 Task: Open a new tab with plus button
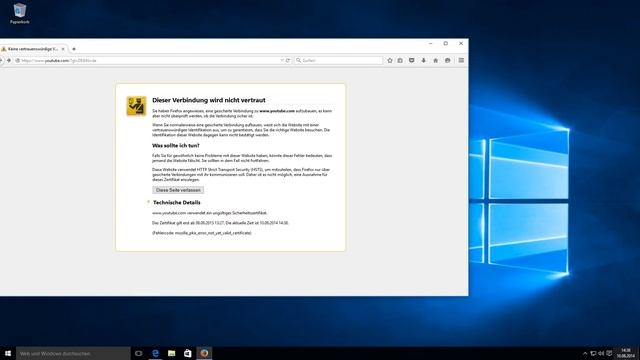[x=74, y=49]
